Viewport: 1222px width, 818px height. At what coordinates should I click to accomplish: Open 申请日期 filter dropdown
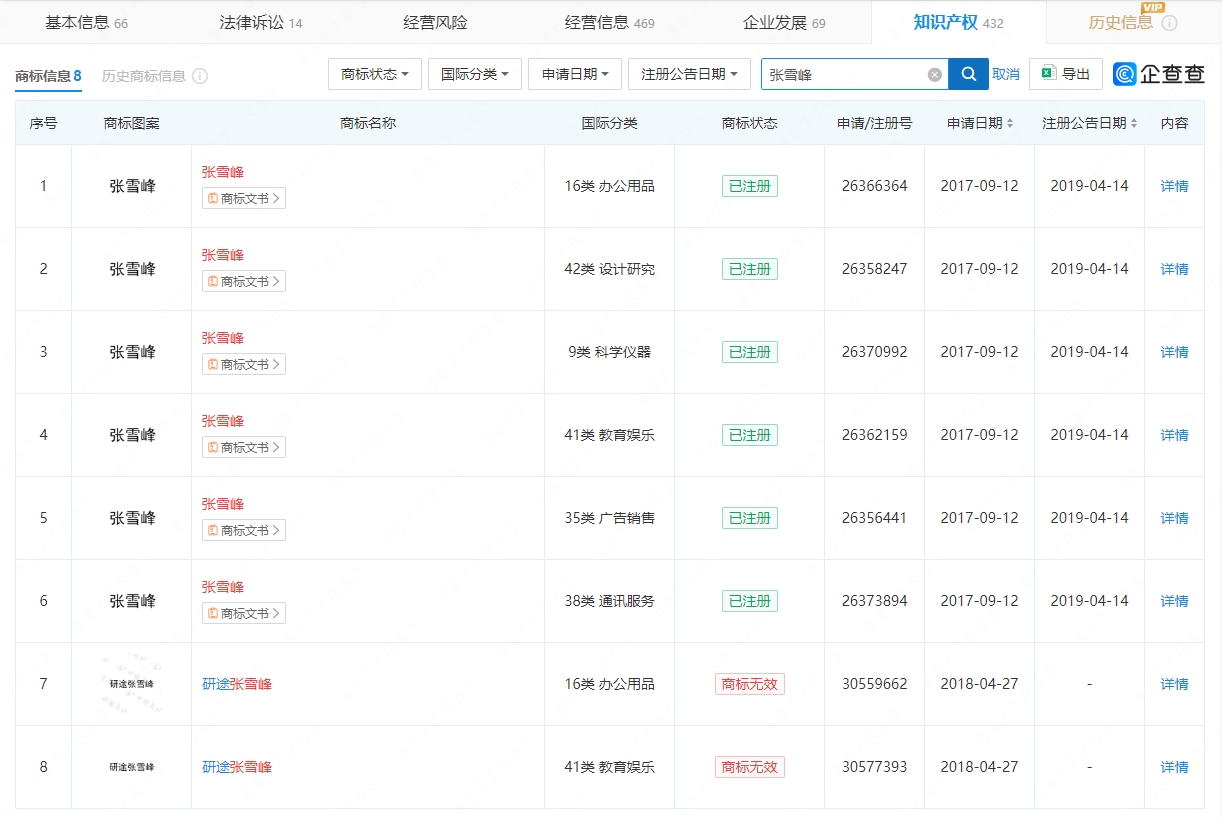(x=575, y=74)
